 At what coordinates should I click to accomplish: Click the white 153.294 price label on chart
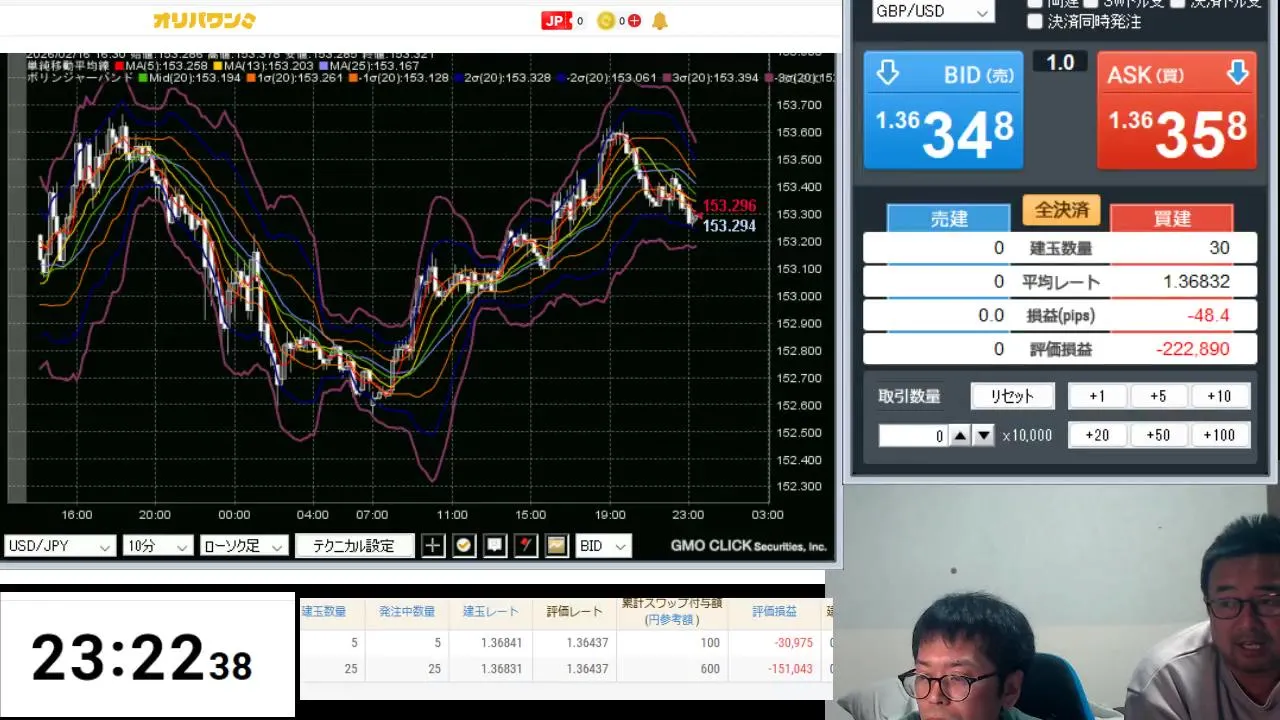click(x=729, y=226)
